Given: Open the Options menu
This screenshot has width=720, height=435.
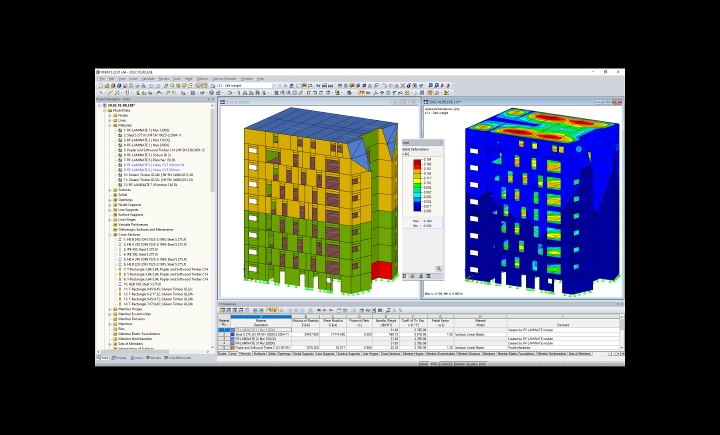Looking at the screenshot, I should 202,79.
